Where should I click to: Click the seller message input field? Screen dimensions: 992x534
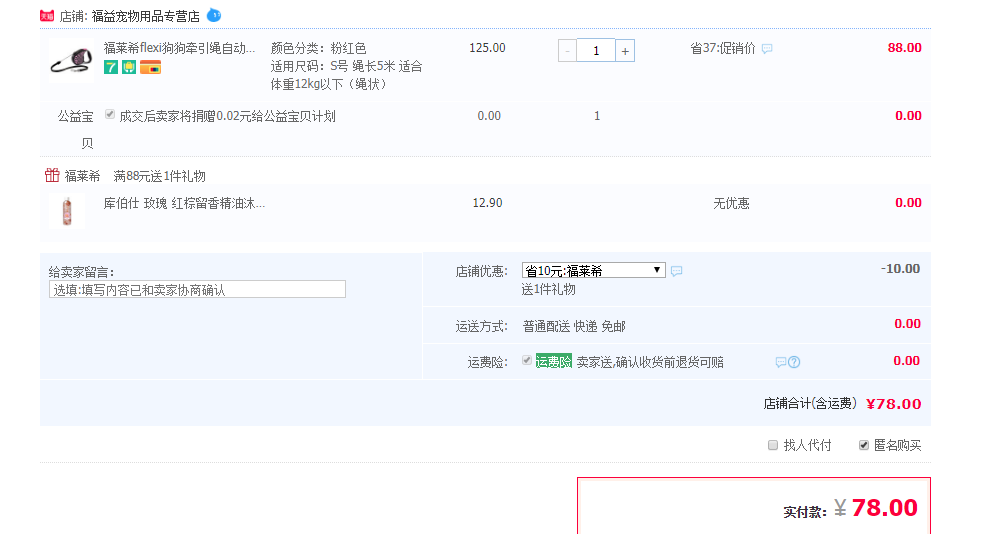[197, 290]
